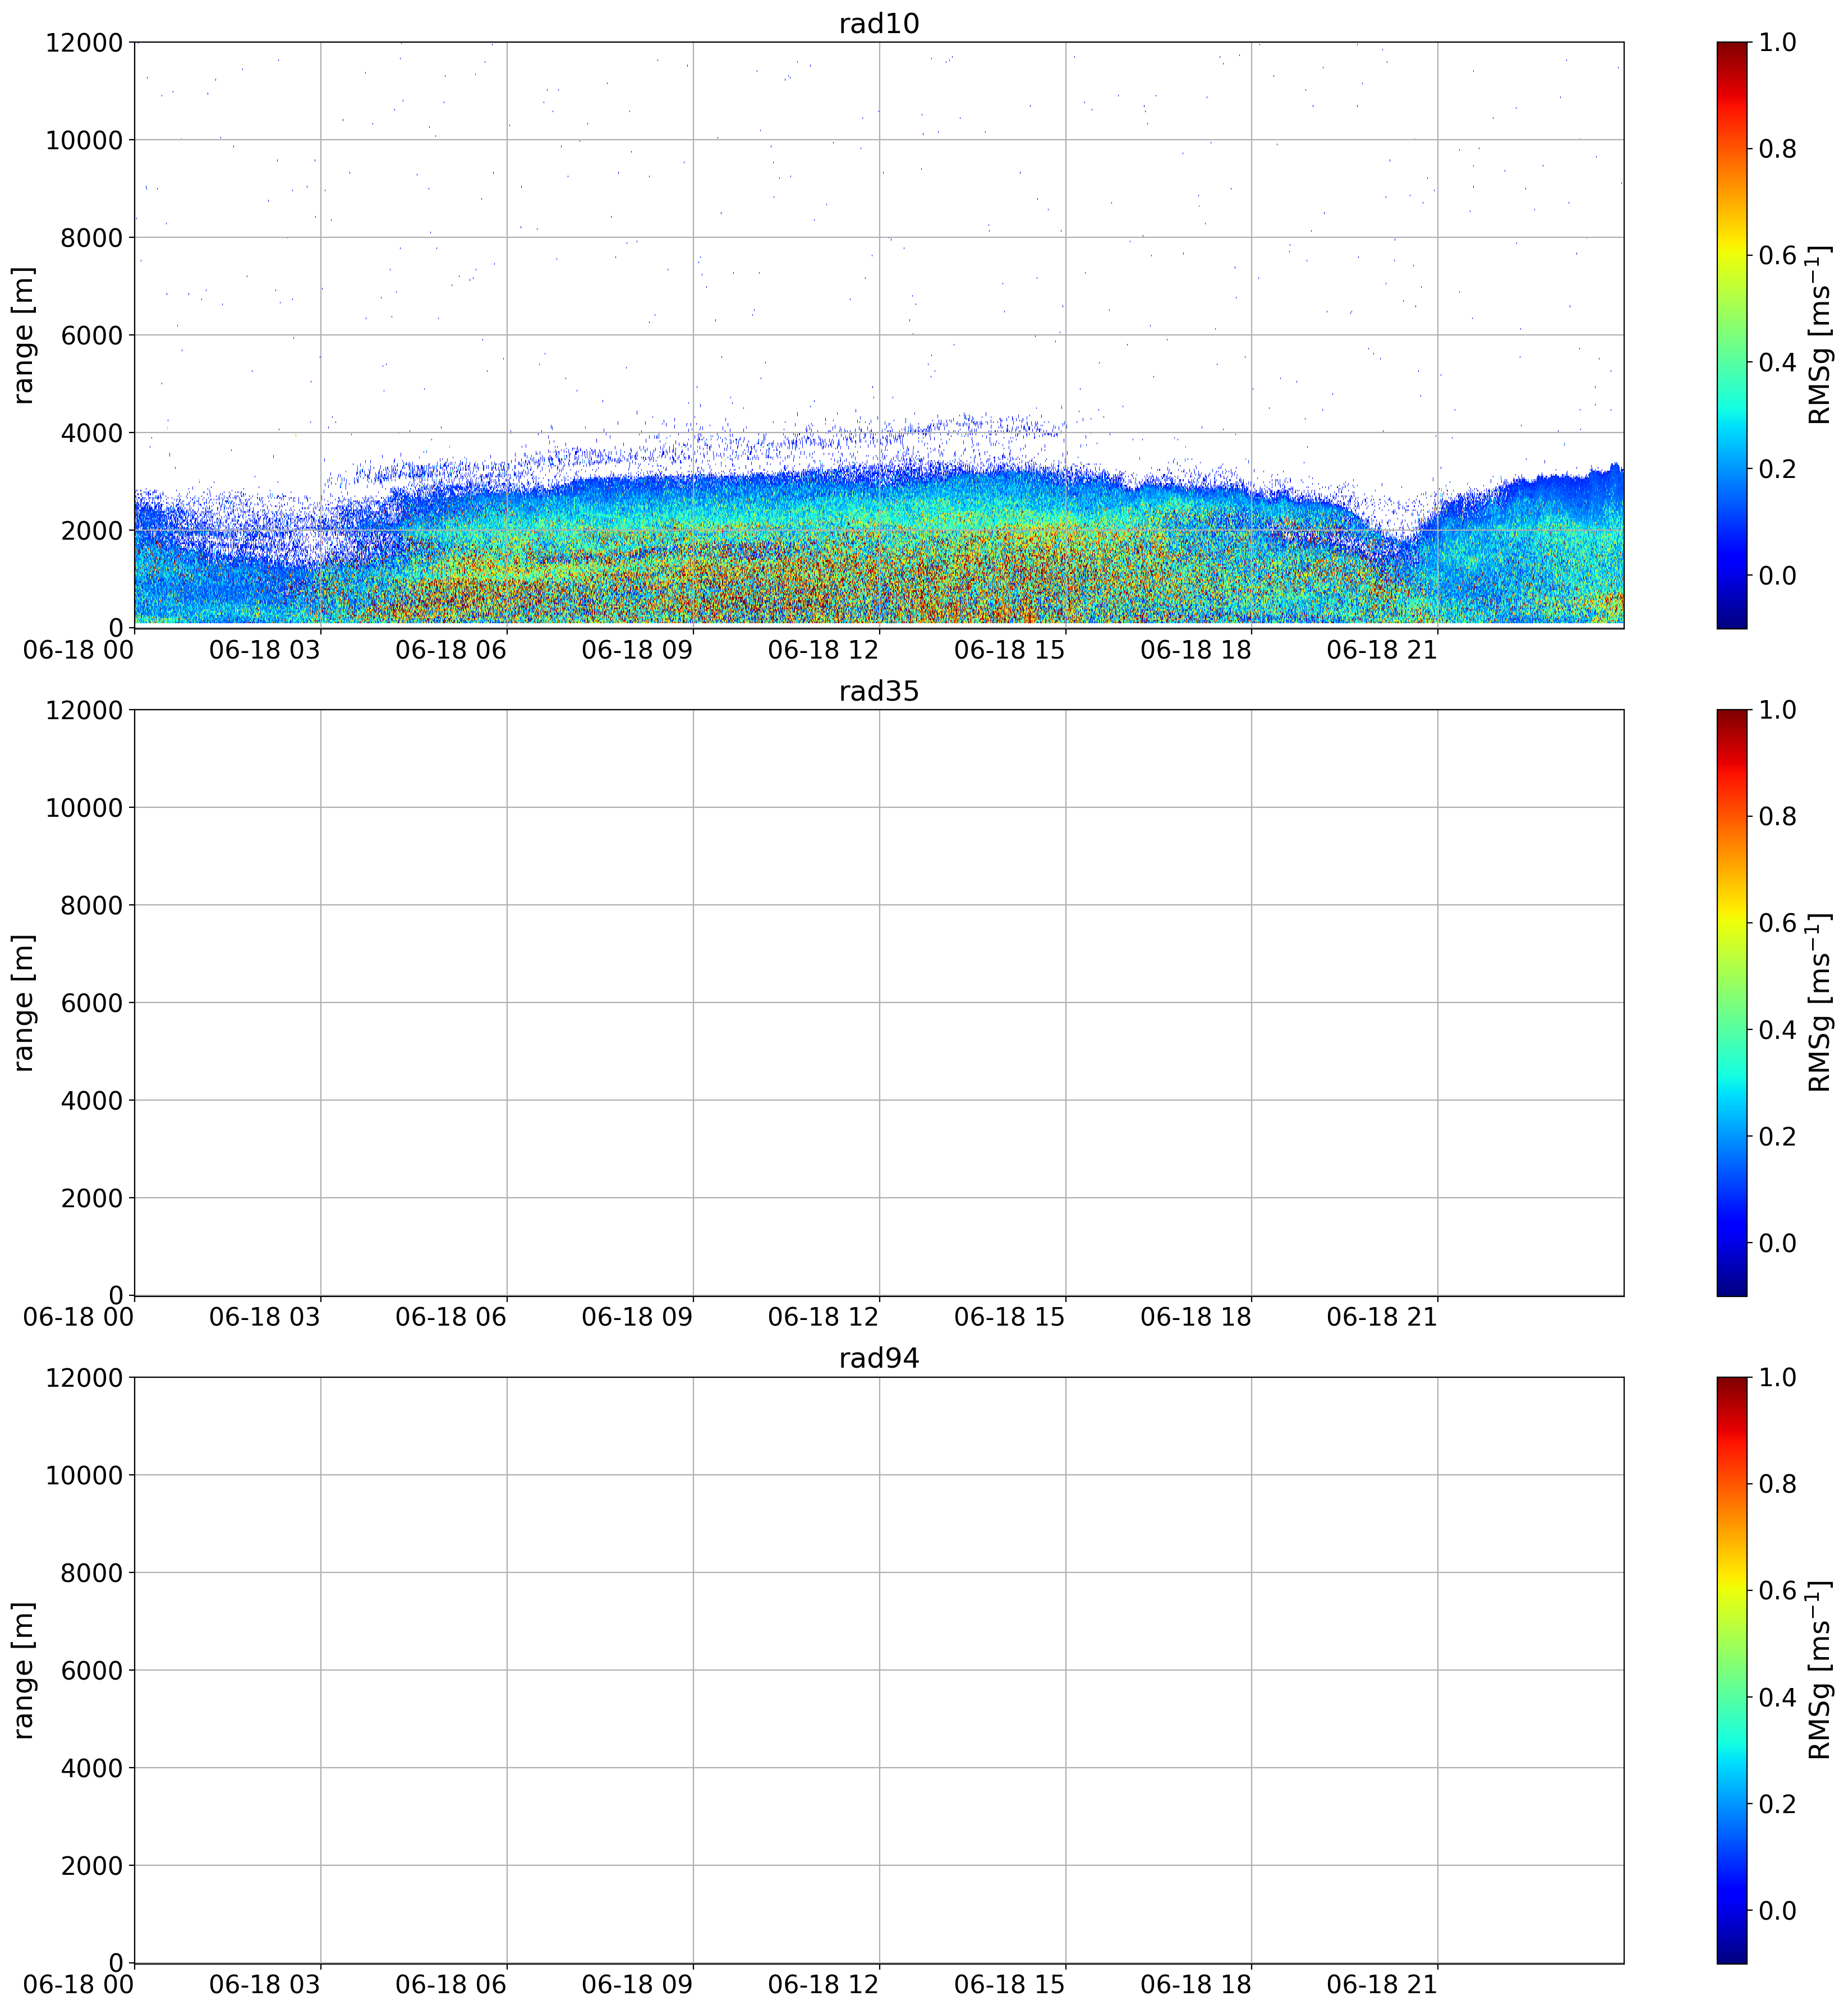
Task: Click the "range [m]" label of rad94
Action: coord(24,1670)
